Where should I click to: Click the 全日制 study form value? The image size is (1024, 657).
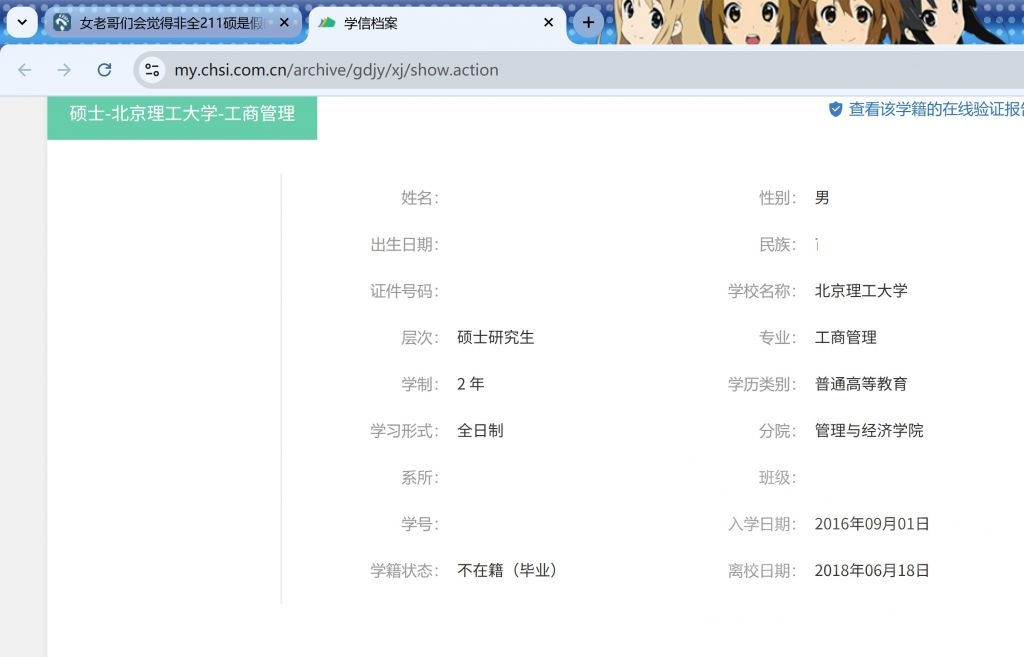[x=481, y=430]
